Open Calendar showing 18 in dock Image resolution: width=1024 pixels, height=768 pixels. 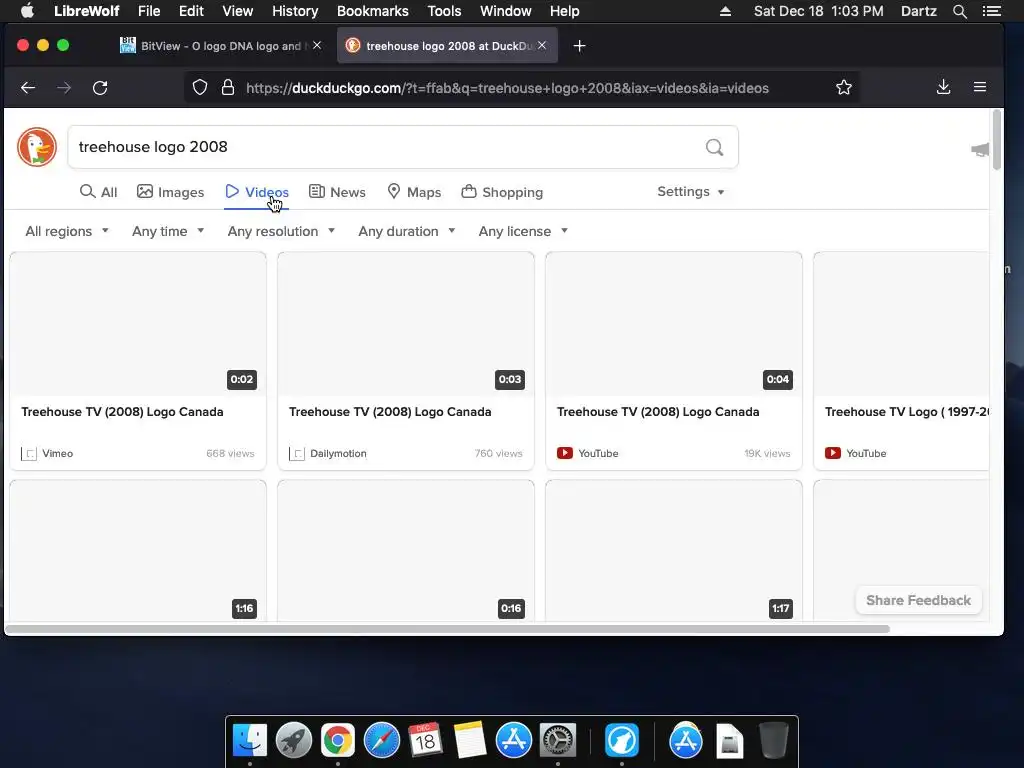425,741
